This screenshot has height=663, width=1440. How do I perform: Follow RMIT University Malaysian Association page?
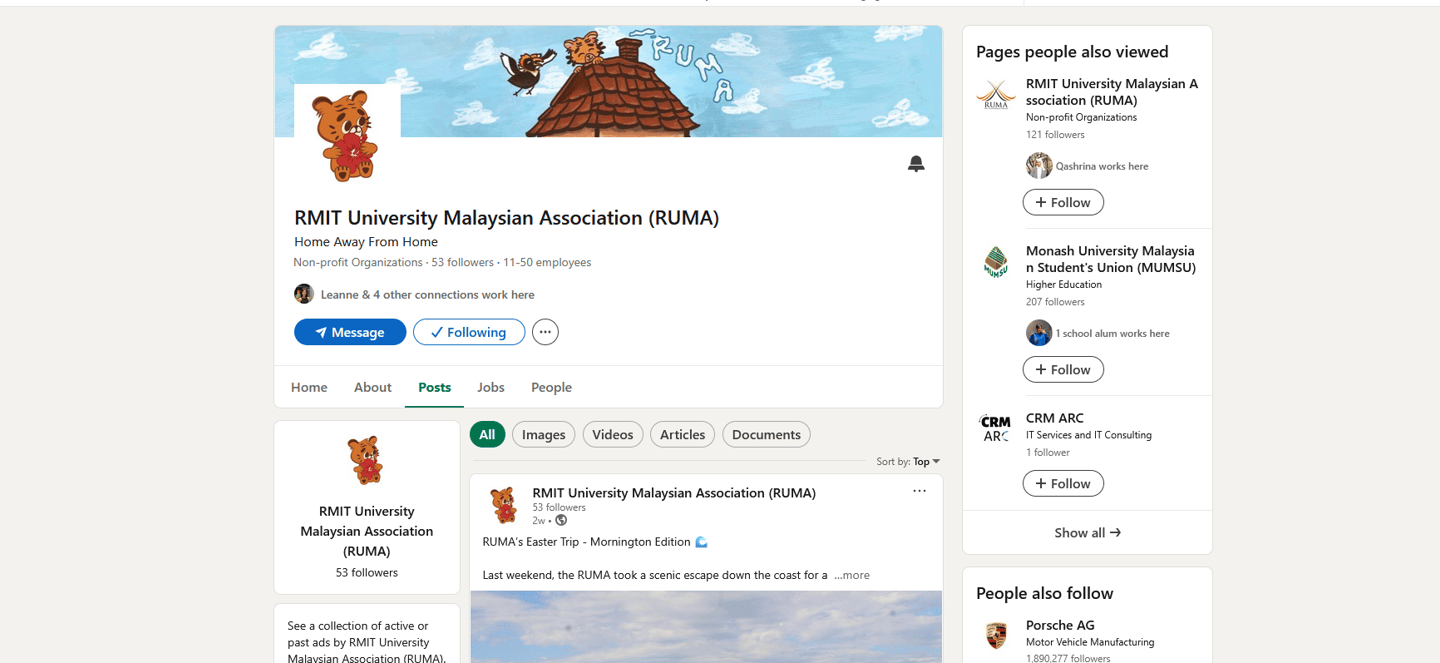[x=1063, y=202]
